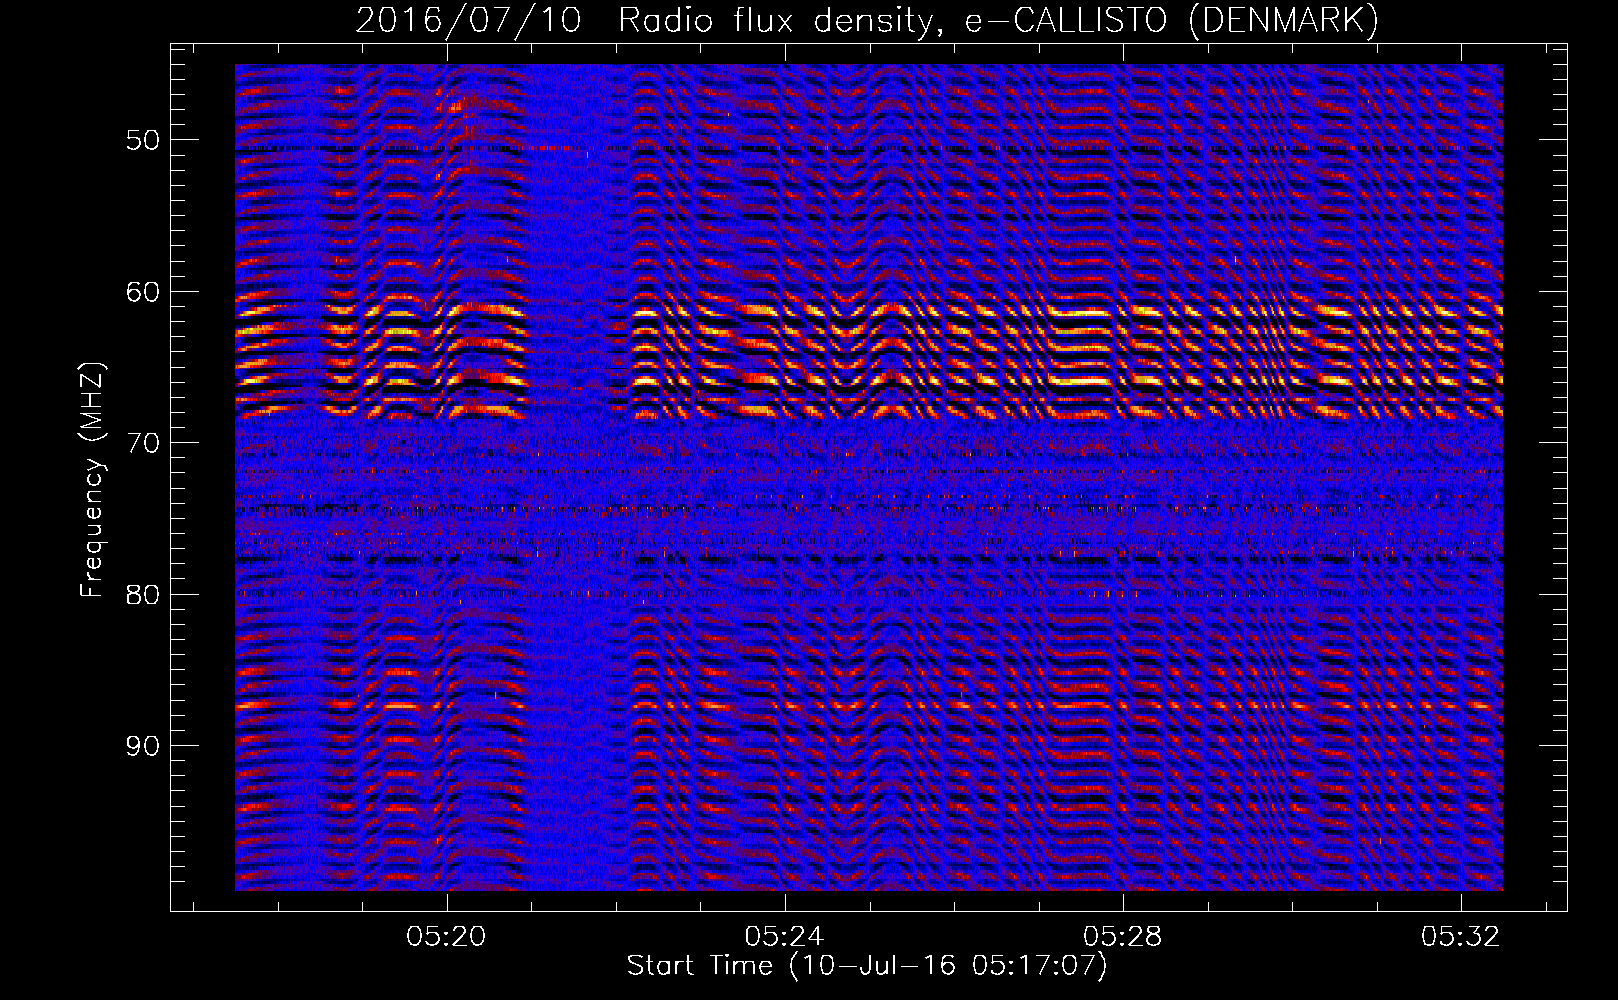Image resolution: width=1618 pixels, height=1000 pixels.
Task: Click the 70 frequency tick label
Action: point(142,443)
